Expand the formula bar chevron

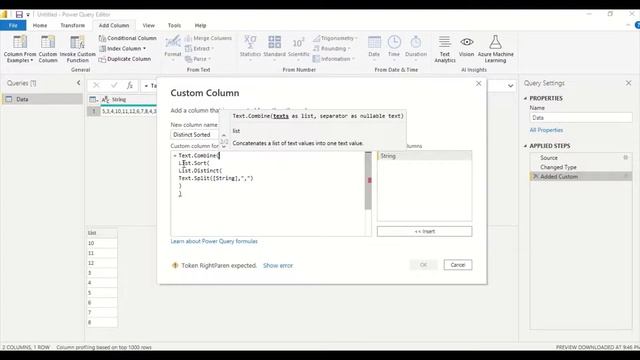tap(510, 86)
